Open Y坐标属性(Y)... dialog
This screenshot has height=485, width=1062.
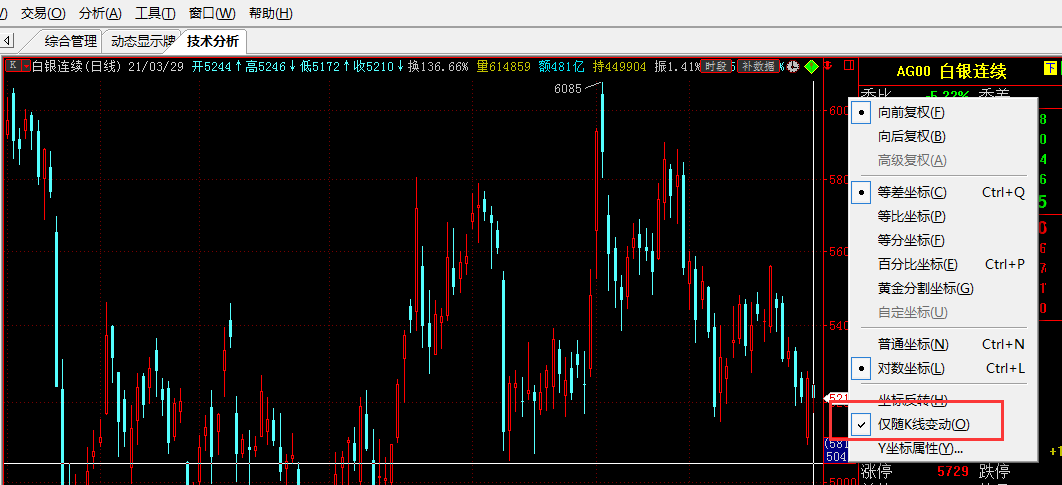click(942, 448)
